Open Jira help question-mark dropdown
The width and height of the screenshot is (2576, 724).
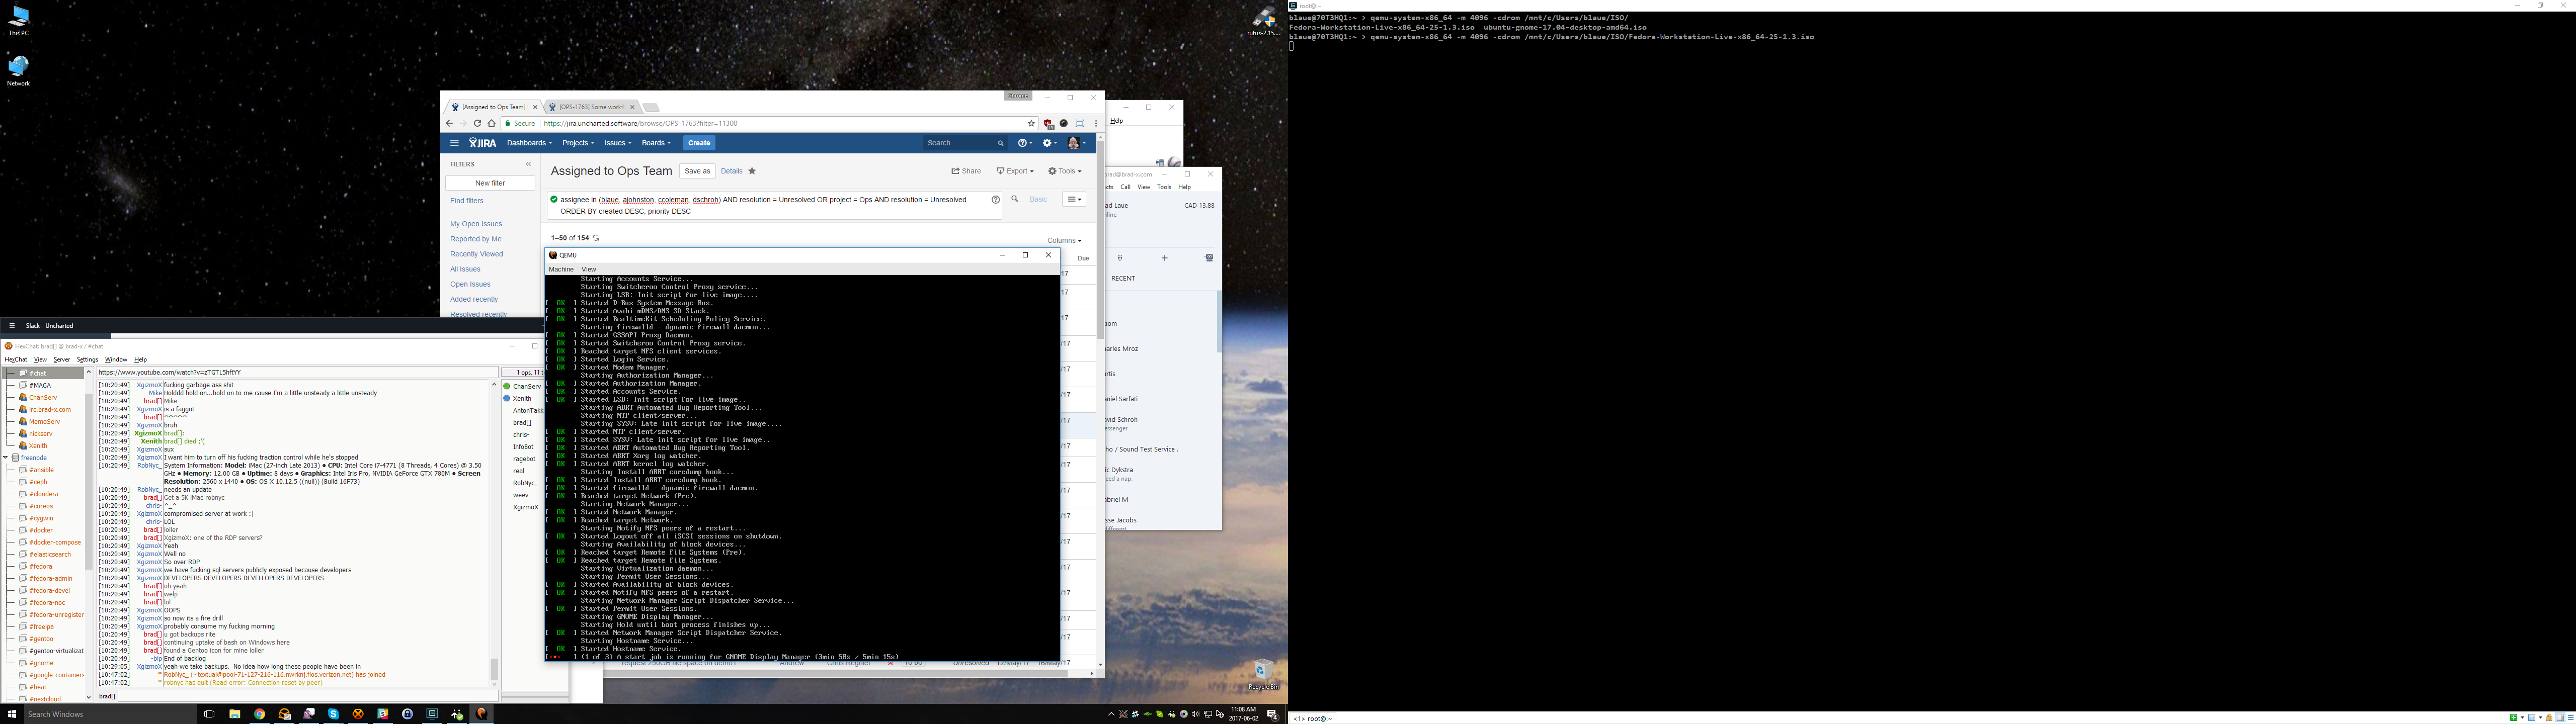coord(1024,143)
